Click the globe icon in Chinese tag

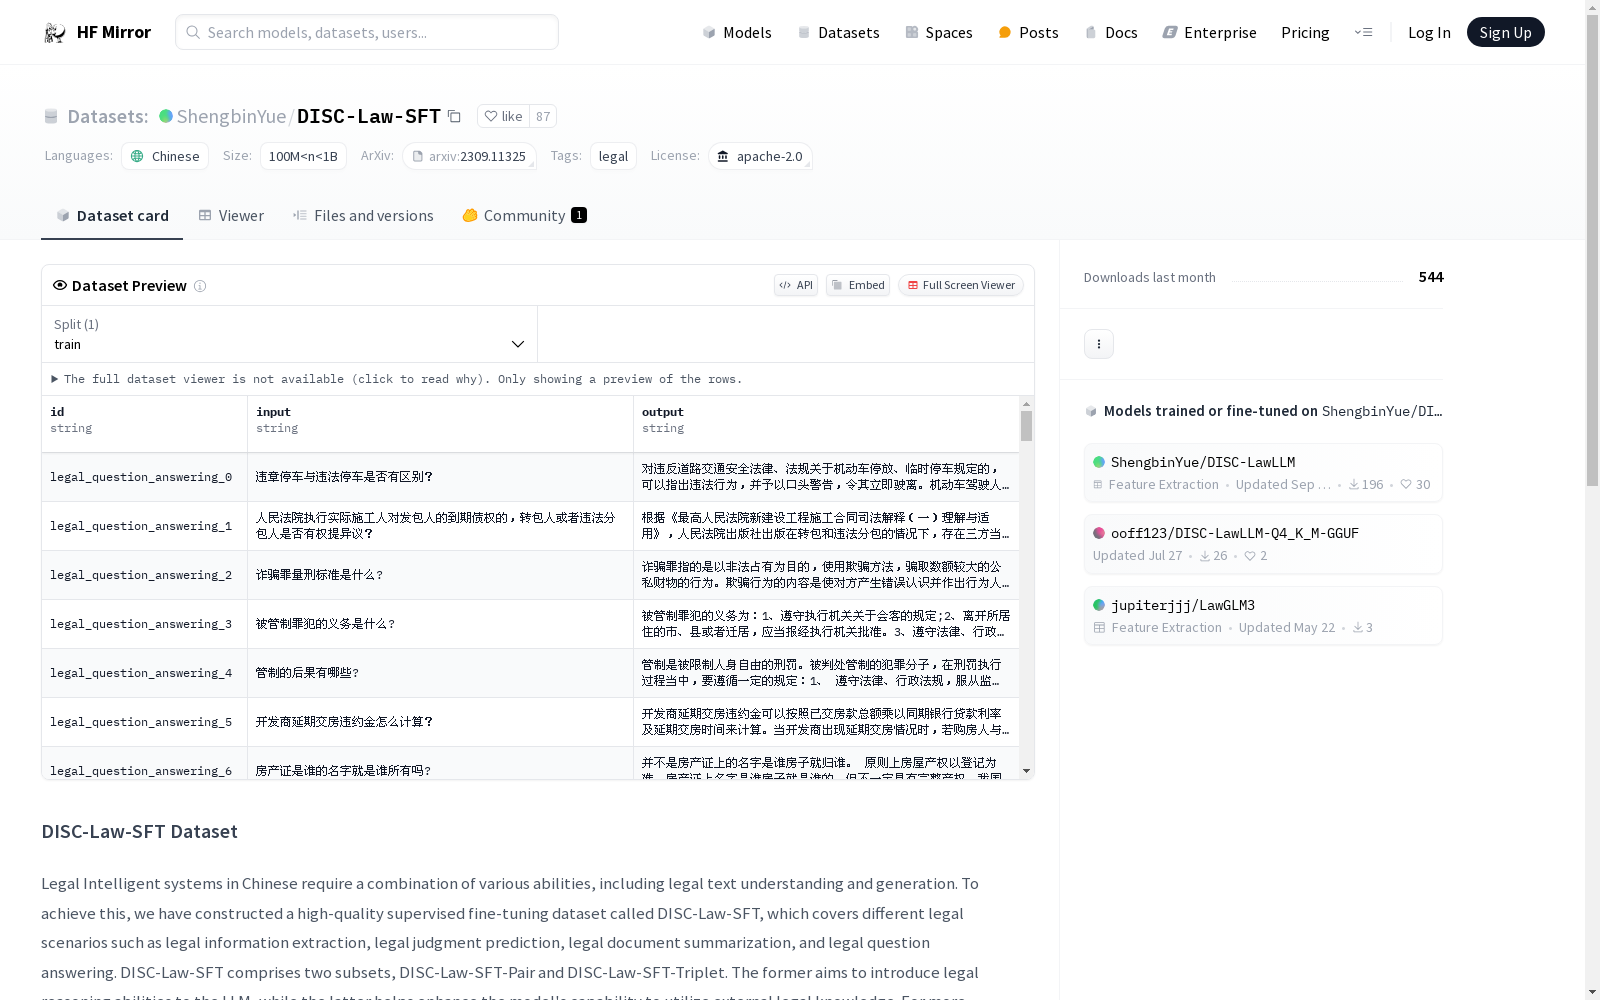pyautogui.click(x=138, y=156)
